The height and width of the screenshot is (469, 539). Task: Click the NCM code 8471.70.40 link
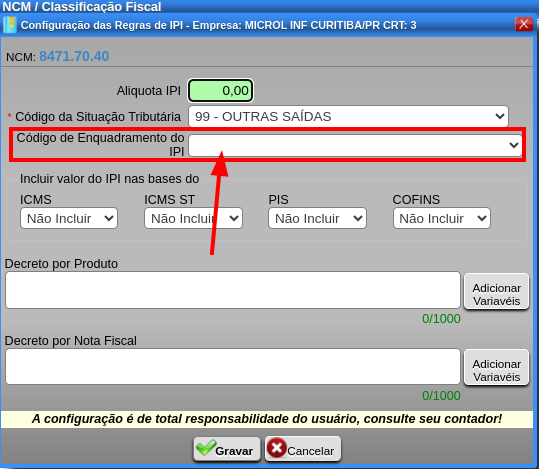74,56
